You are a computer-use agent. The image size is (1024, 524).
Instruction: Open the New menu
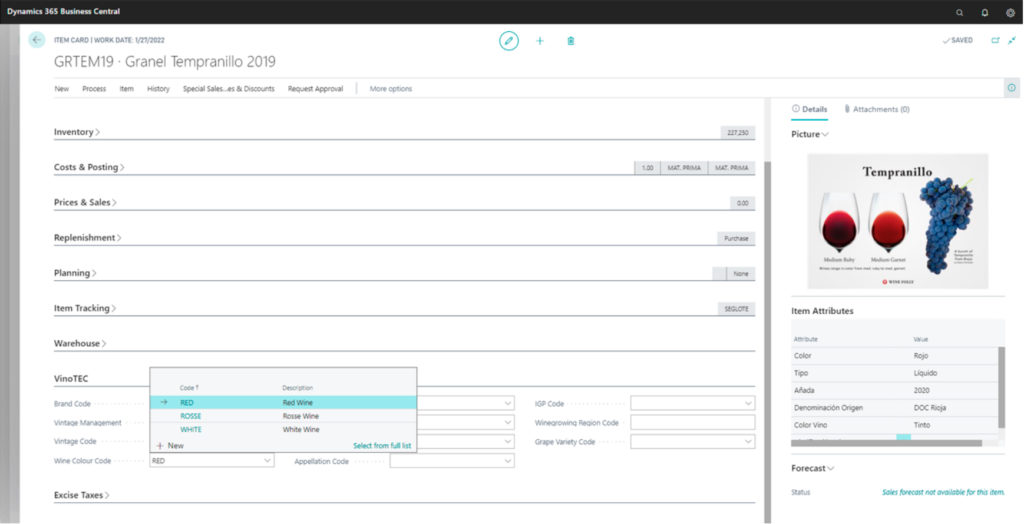(61, 89)
